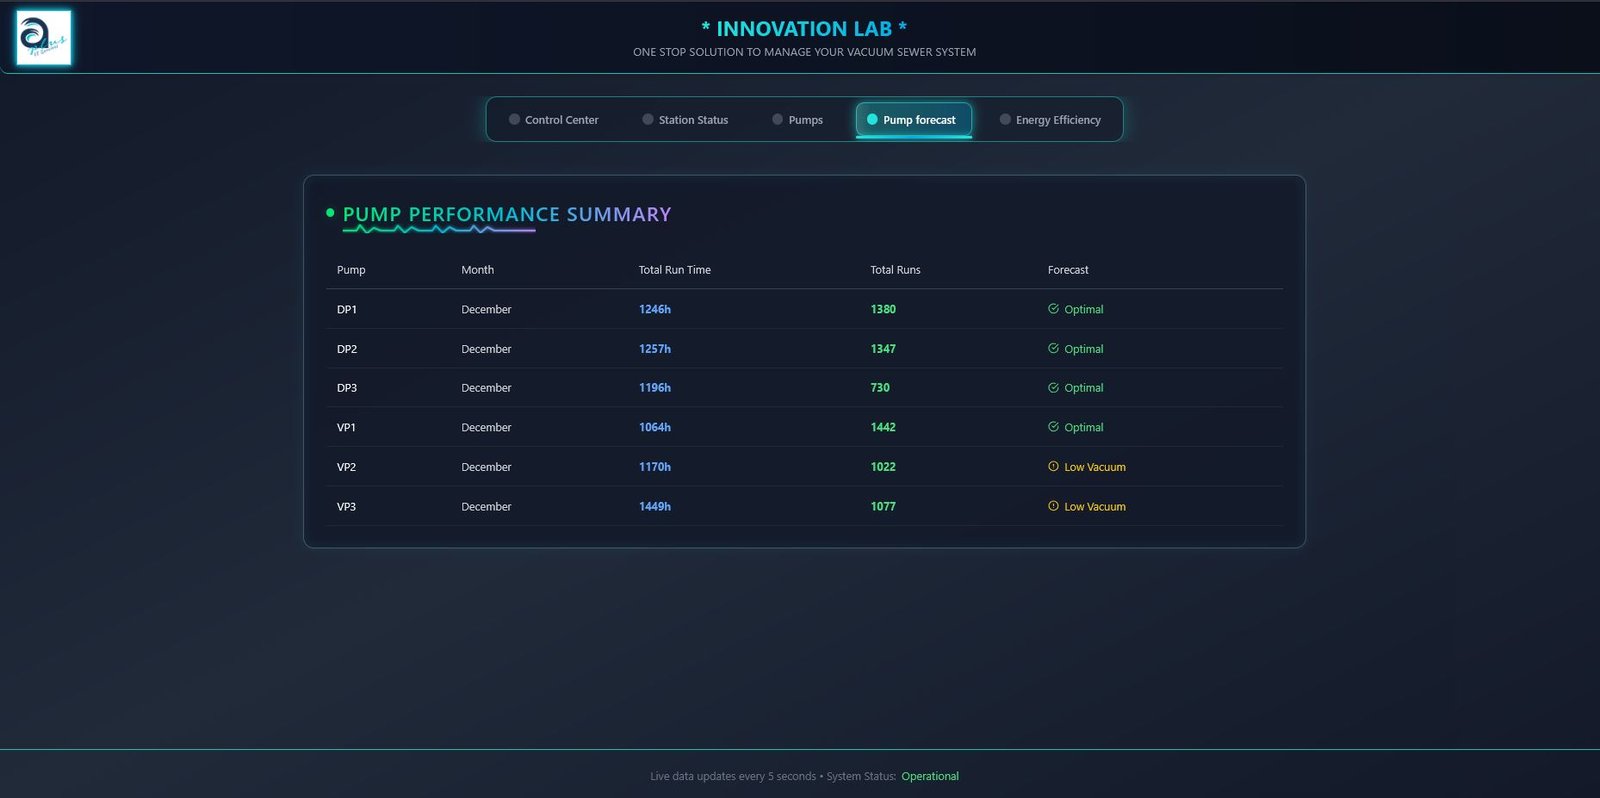Click the VP2 Low Vacuum forecast label
The height and width of the screenshot is (798, 1600).
pos(1095,467)
